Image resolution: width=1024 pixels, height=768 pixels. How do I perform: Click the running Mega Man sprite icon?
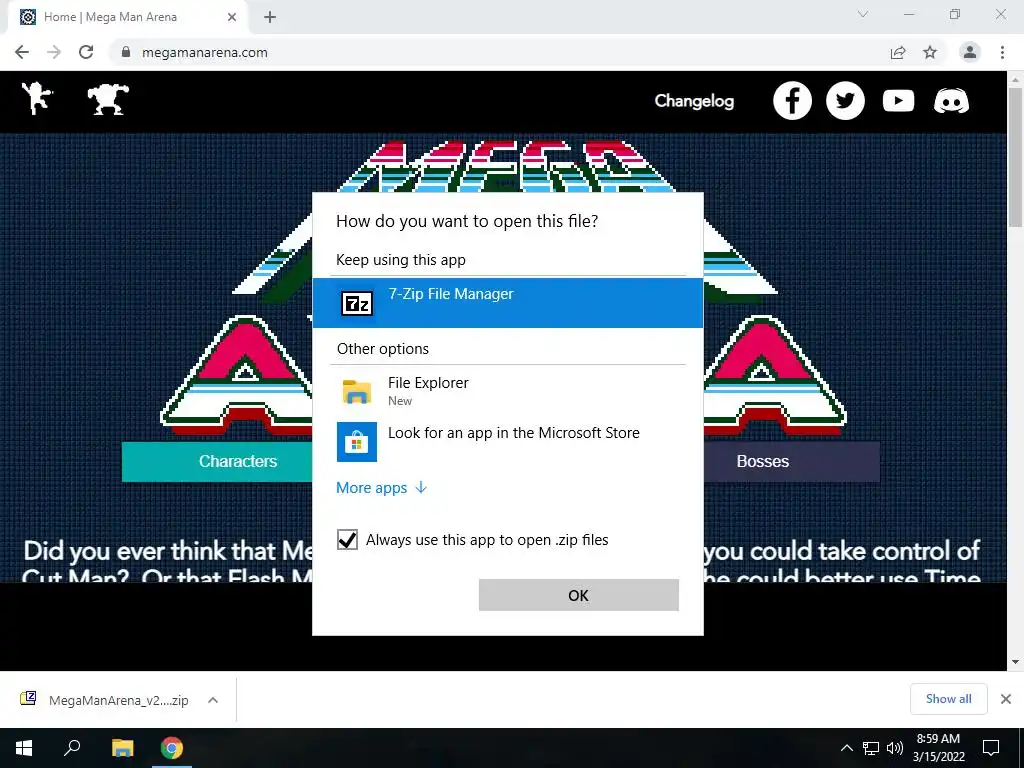pyautogui.click(x=37, y=99)
